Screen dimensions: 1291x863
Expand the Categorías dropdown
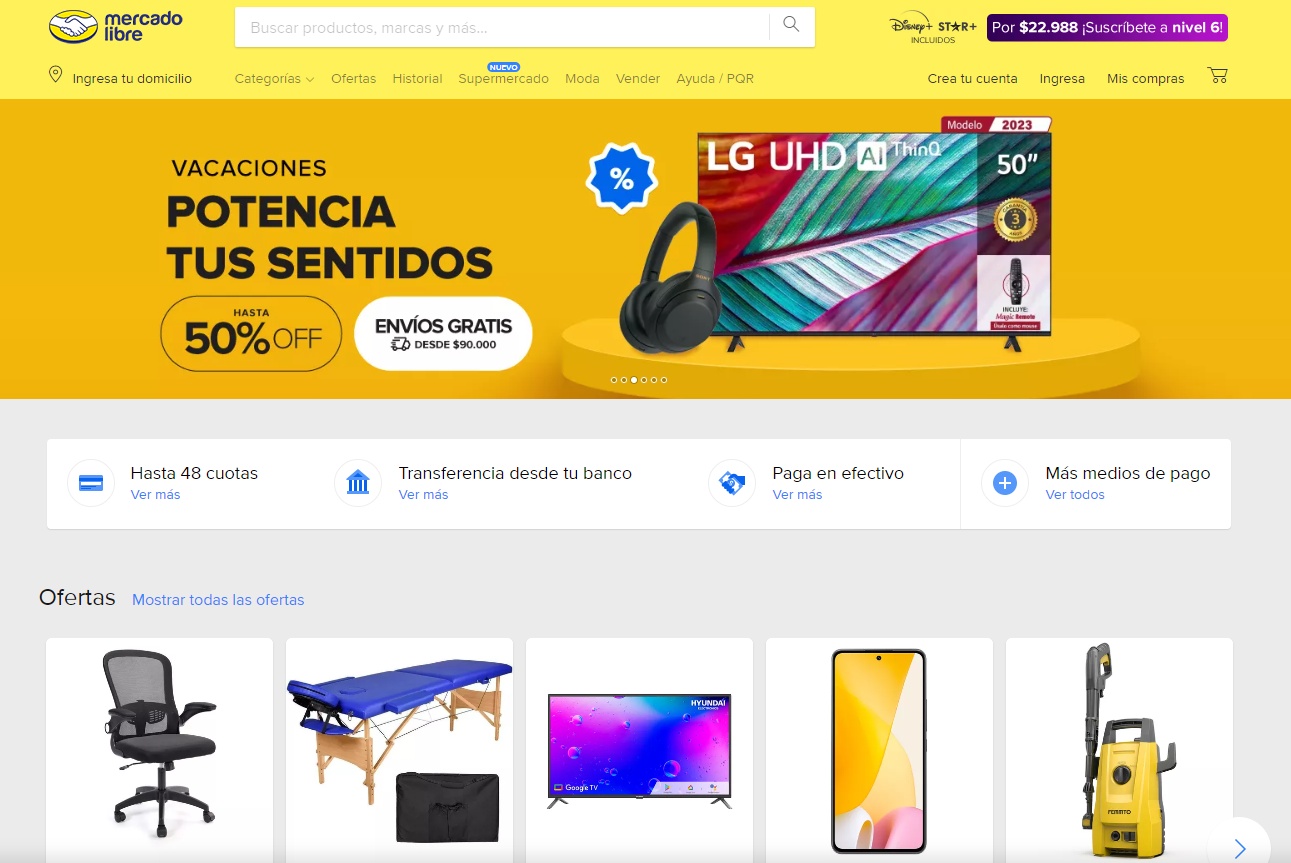pyautogui.click(x=274, y=78)
